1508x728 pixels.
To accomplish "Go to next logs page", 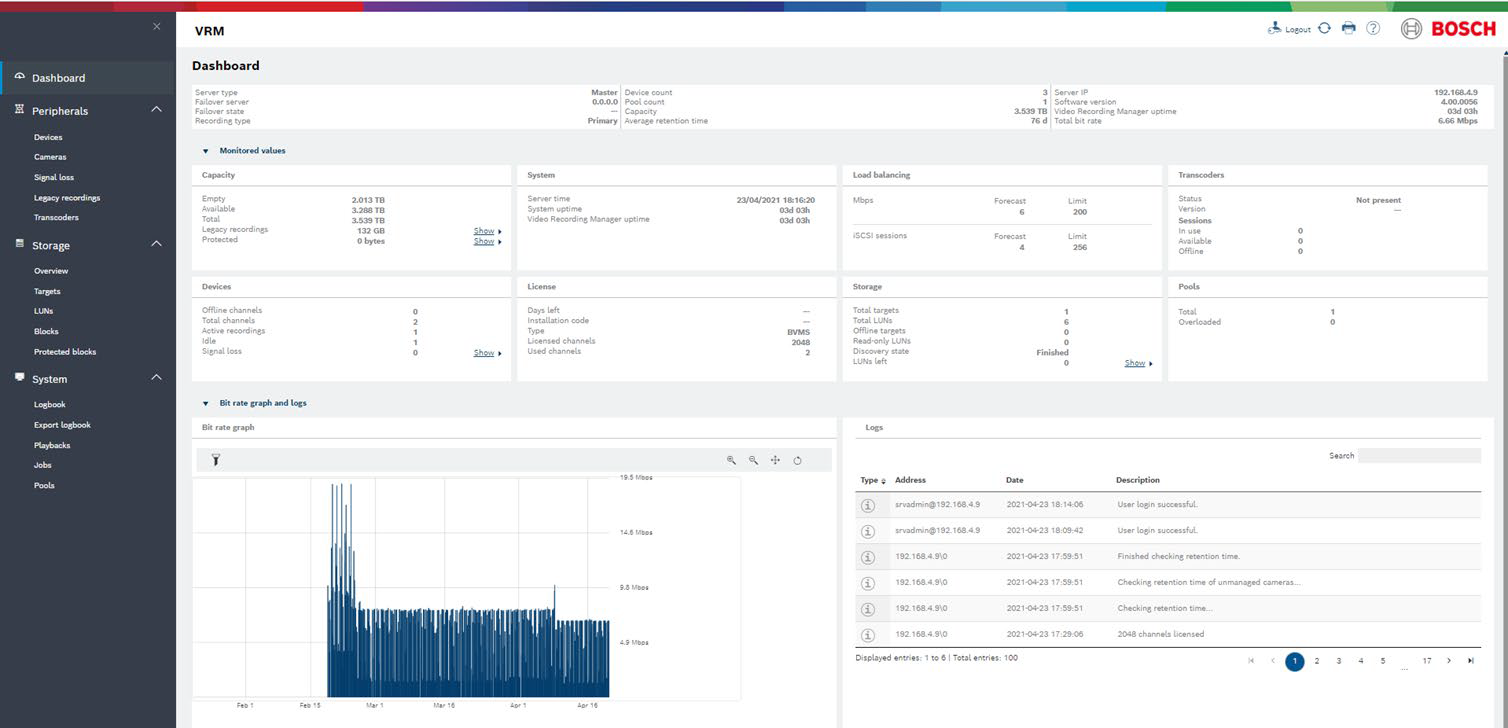I will pyautogui.click(x=1449, y=661).
